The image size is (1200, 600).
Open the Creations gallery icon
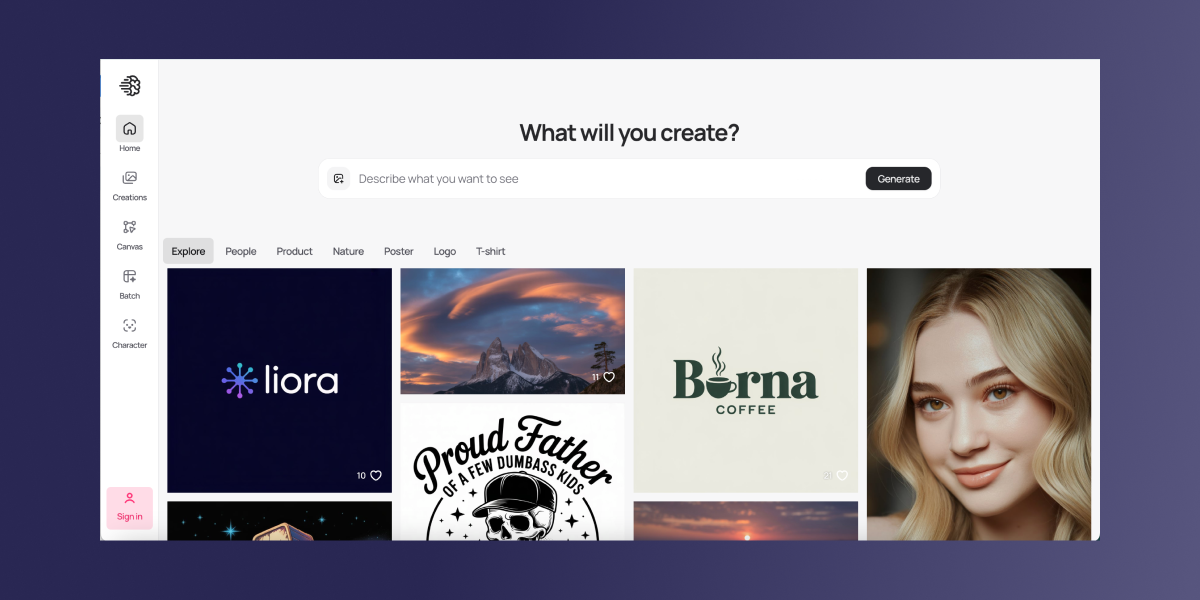tap(130, 178)
